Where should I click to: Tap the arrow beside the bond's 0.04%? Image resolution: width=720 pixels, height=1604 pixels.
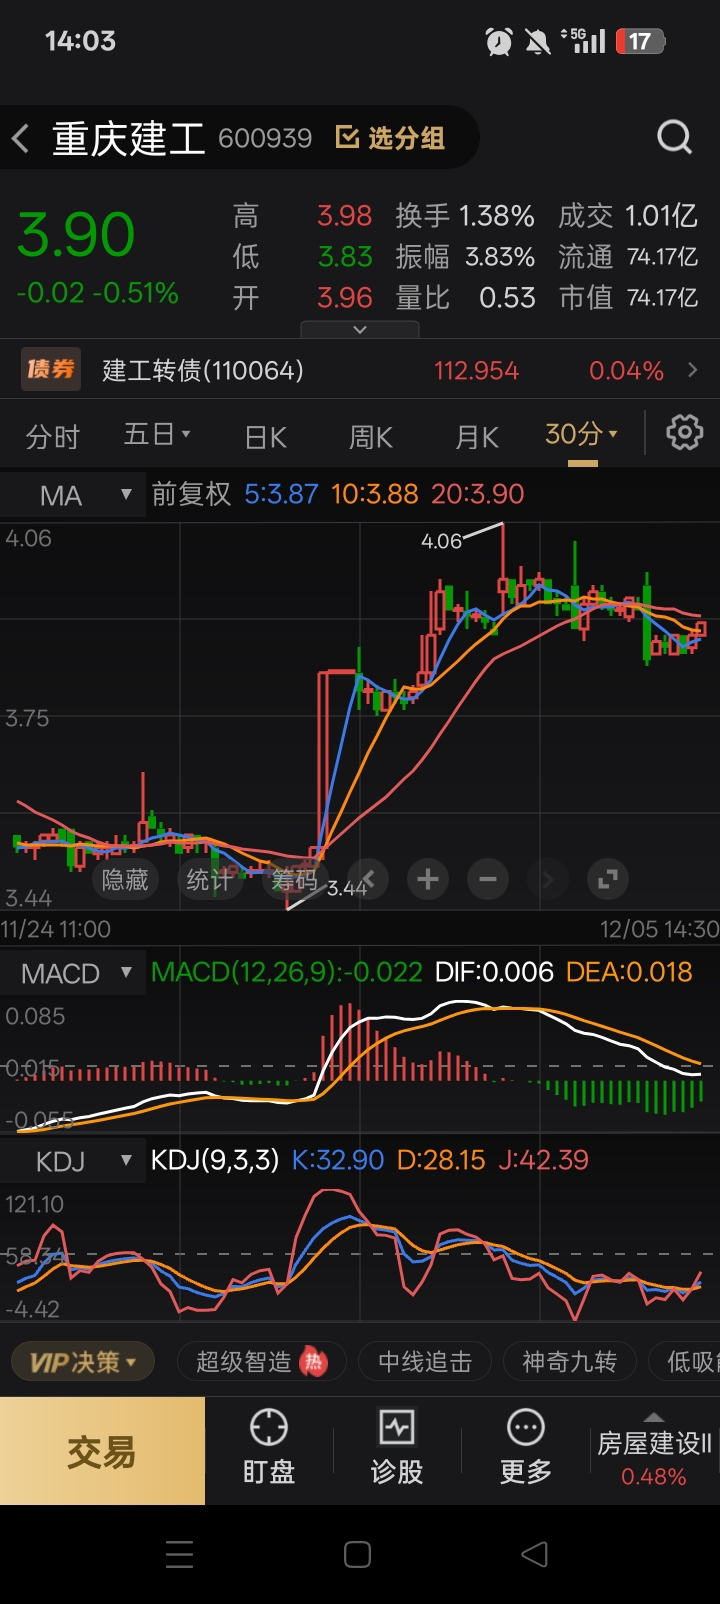coord(694,370)
